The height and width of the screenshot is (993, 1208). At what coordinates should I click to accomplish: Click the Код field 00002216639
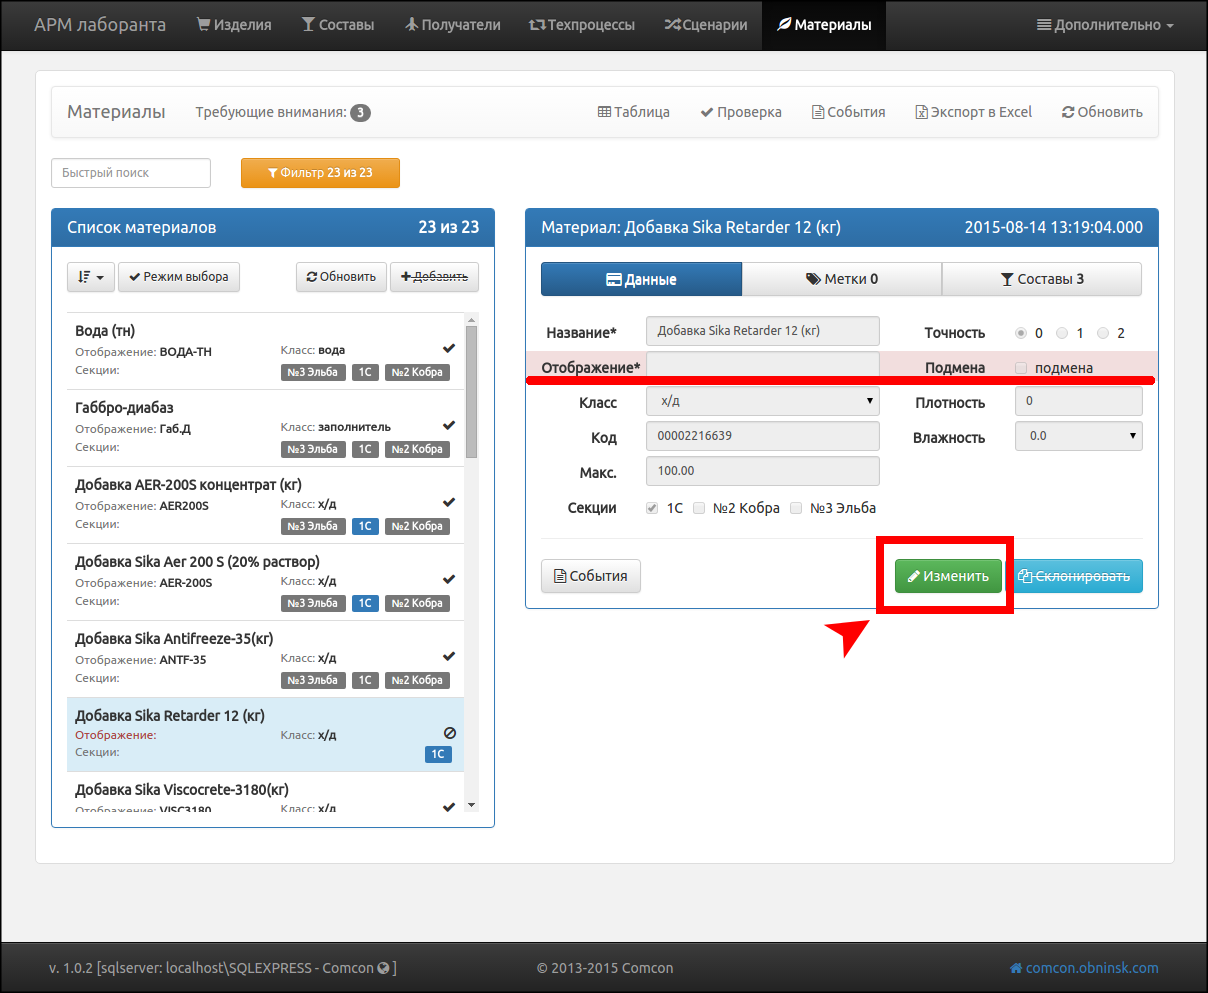pyautogui.click(x=763, y=436)
